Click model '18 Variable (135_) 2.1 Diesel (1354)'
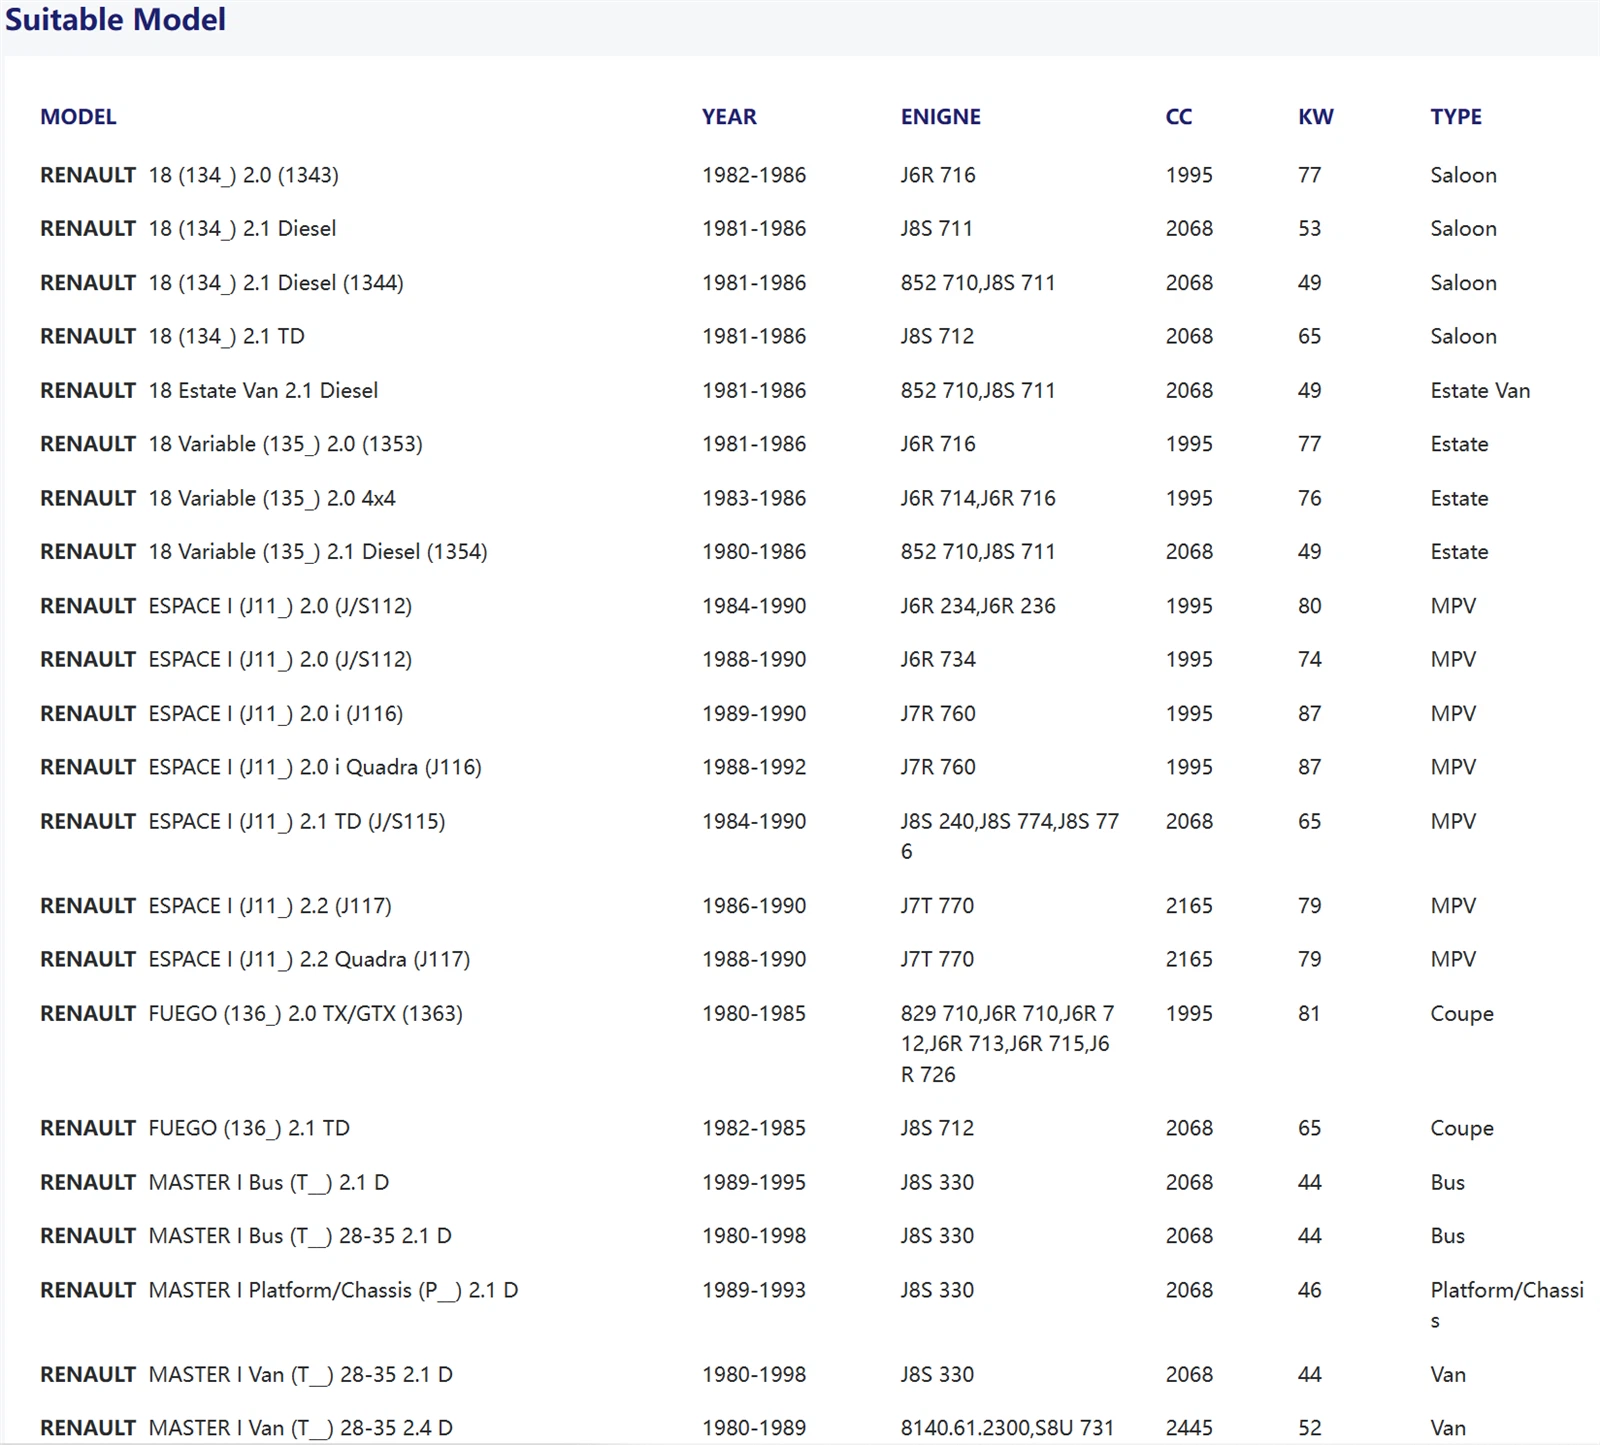 pyautogui.click(x=318, y=552)
